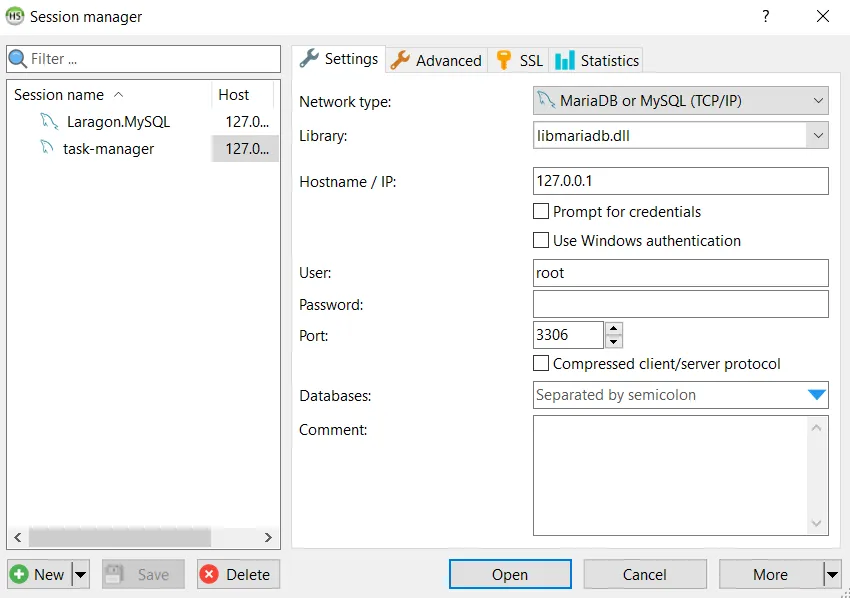Click the Comment text area
The height and width of the screenshot is (598, 850).
pos(671,475)
